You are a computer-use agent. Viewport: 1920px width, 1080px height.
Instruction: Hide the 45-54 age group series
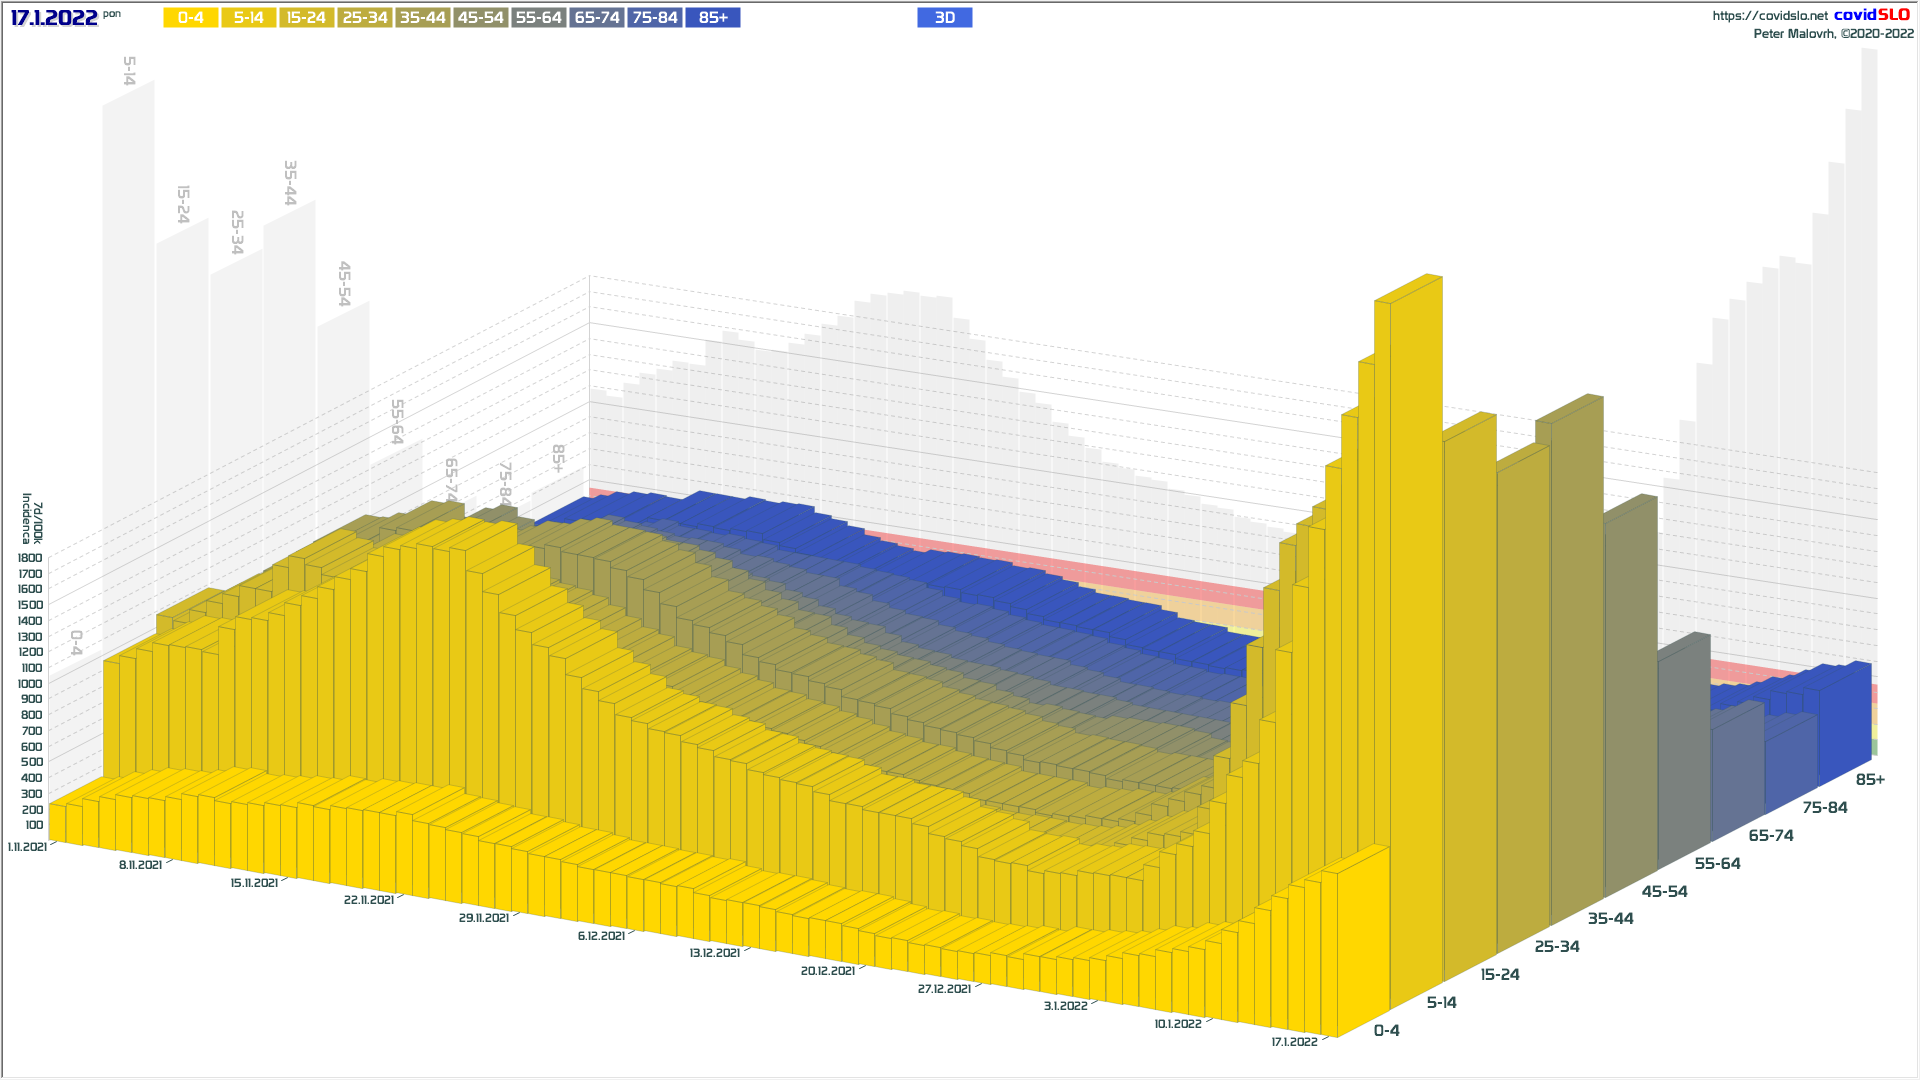click(x=480, y=18)
